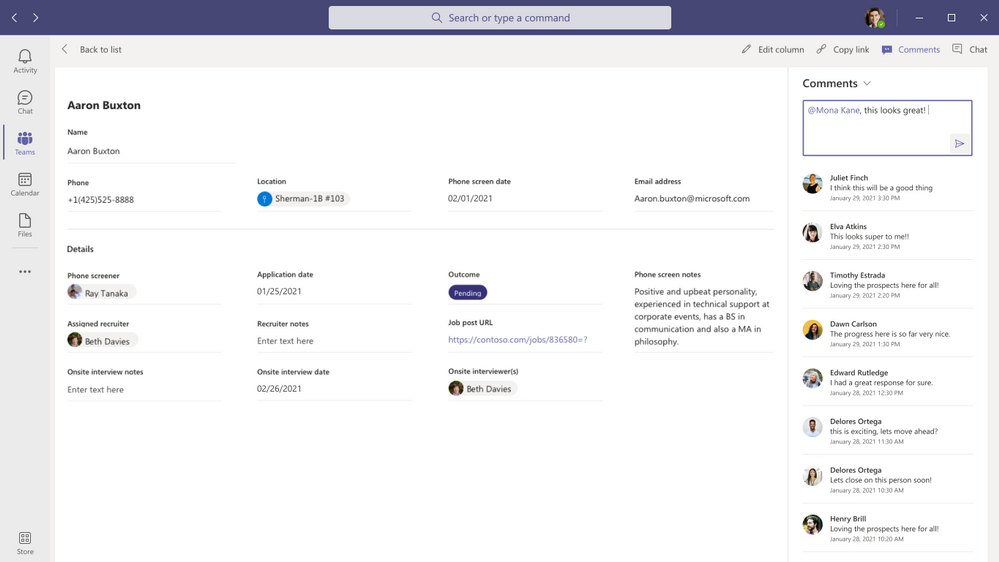Click the Aaron Buxton page heading
999x562 pixels.
(104, 105)
